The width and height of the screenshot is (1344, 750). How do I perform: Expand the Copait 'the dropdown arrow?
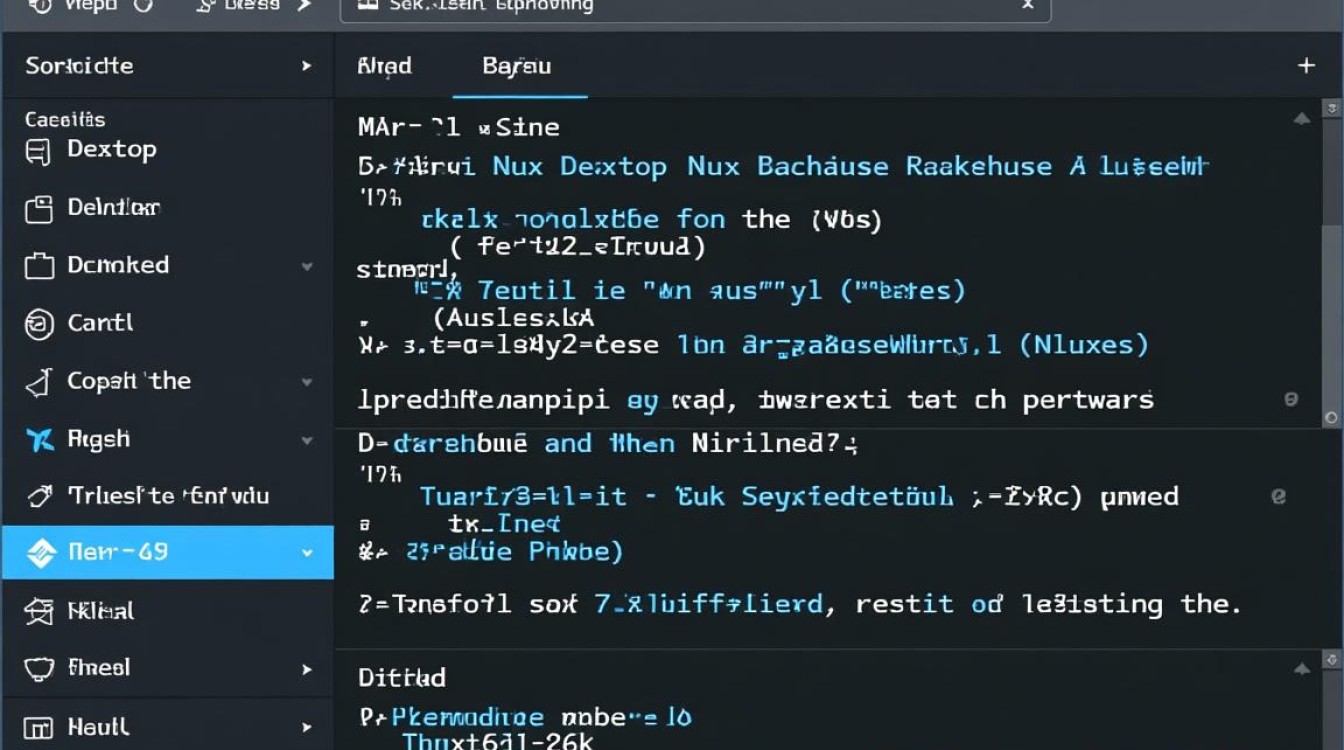(307, 382)
